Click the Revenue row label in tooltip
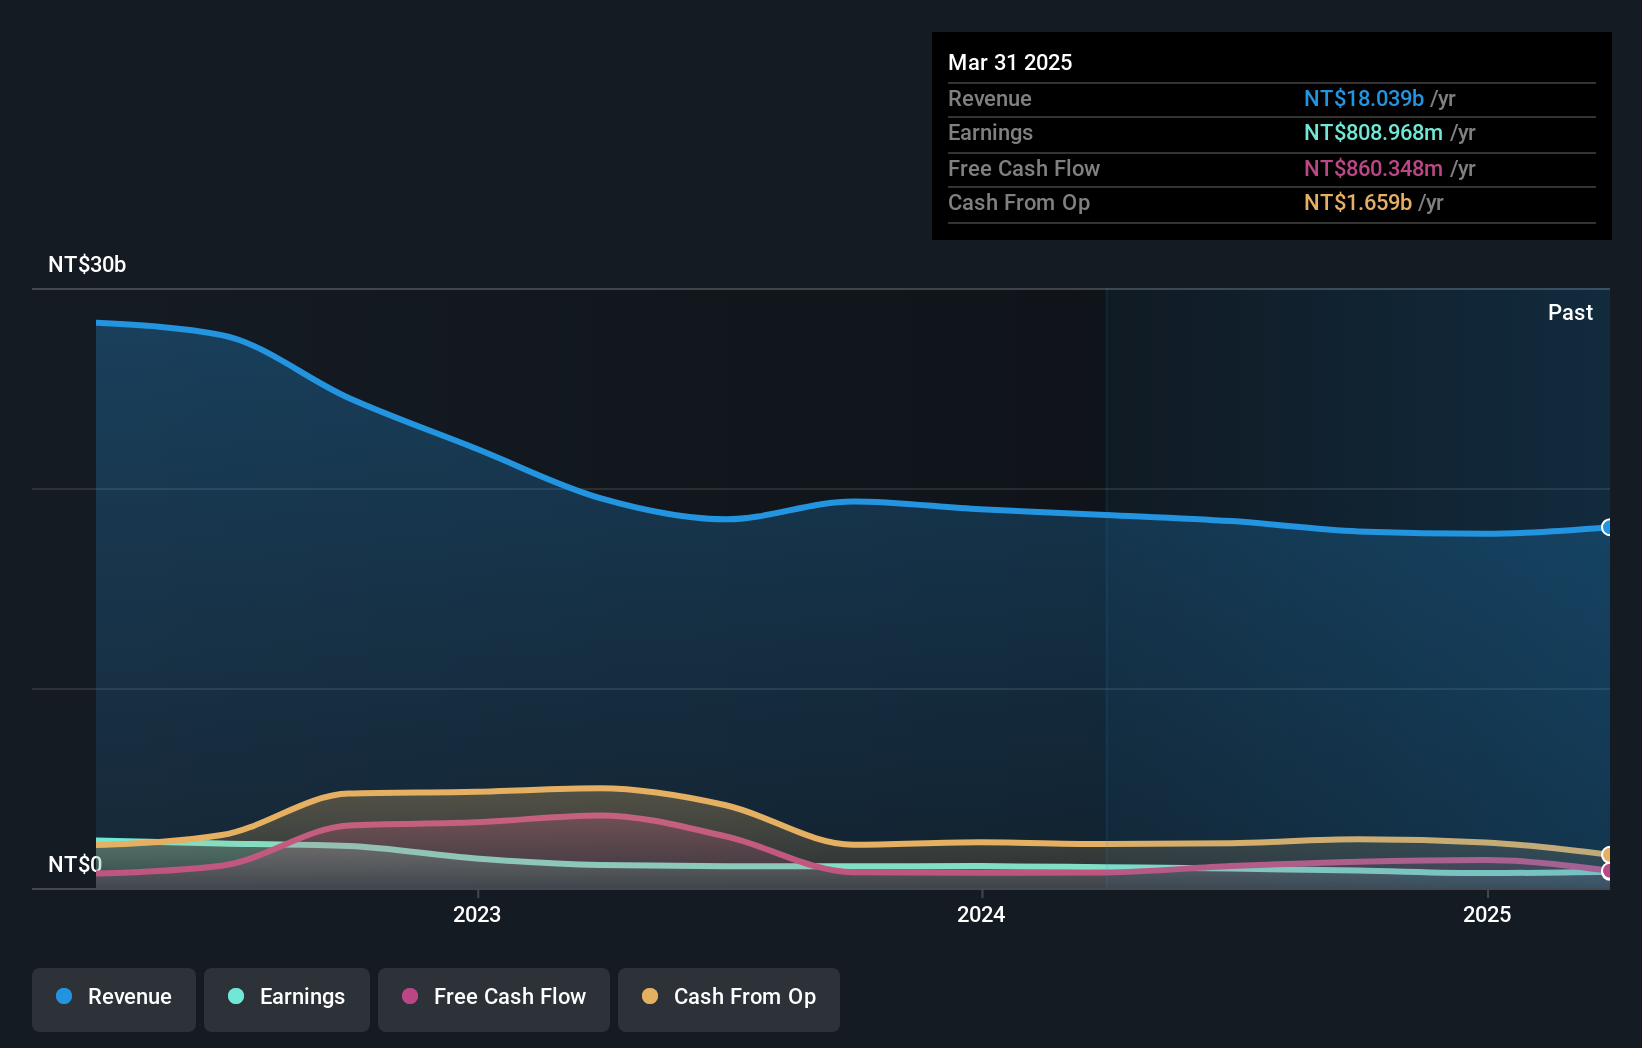1642x1048 pixels. [x=990, y=98]
